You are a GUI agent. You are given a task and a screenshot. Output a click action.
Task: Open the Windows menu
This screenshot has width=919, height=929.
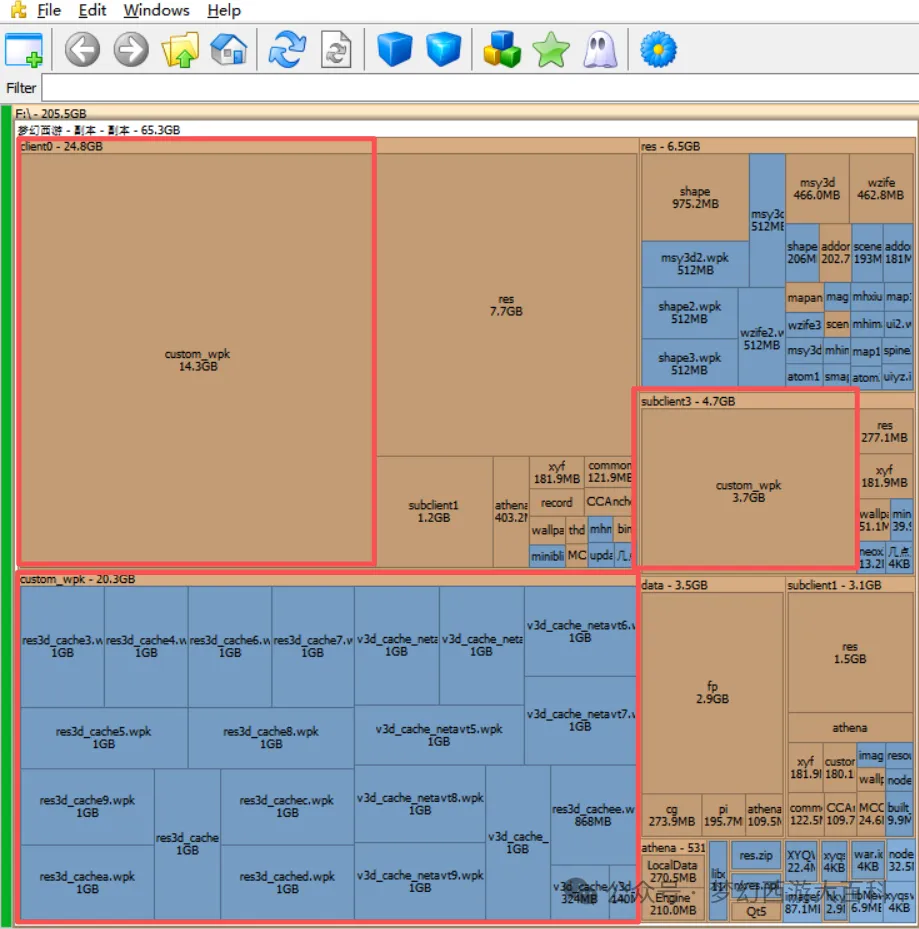point(156,10)
